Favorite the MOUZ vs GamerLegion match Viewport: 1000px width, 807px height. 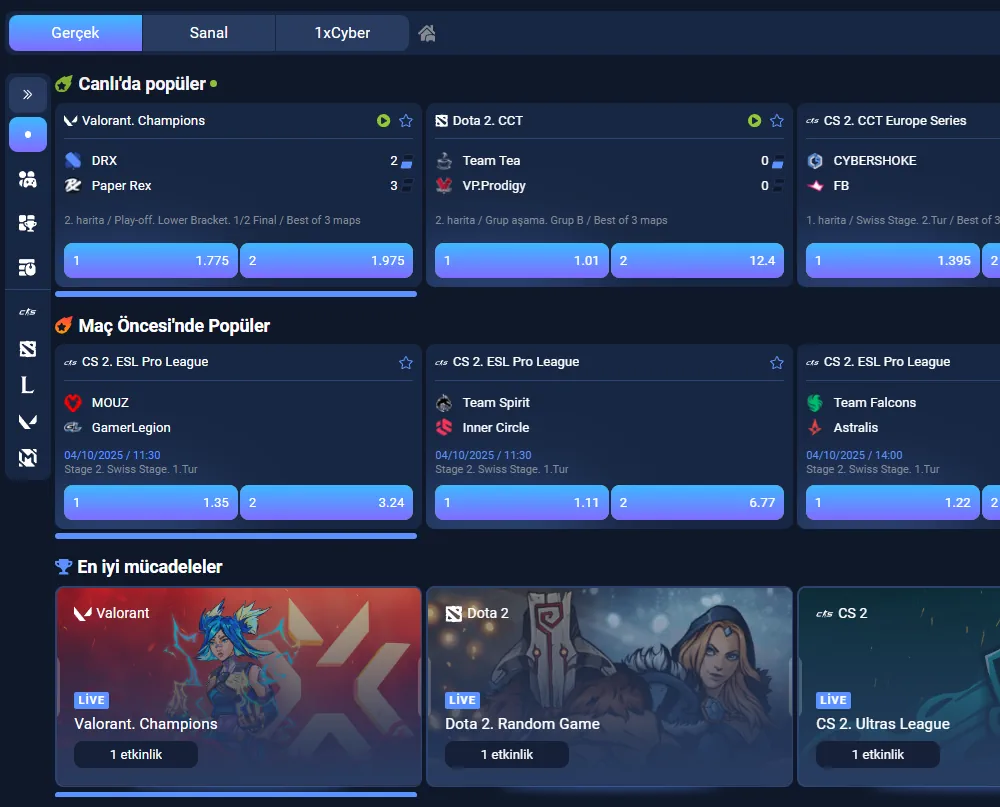pyautogui.click(x=406, y=363)
